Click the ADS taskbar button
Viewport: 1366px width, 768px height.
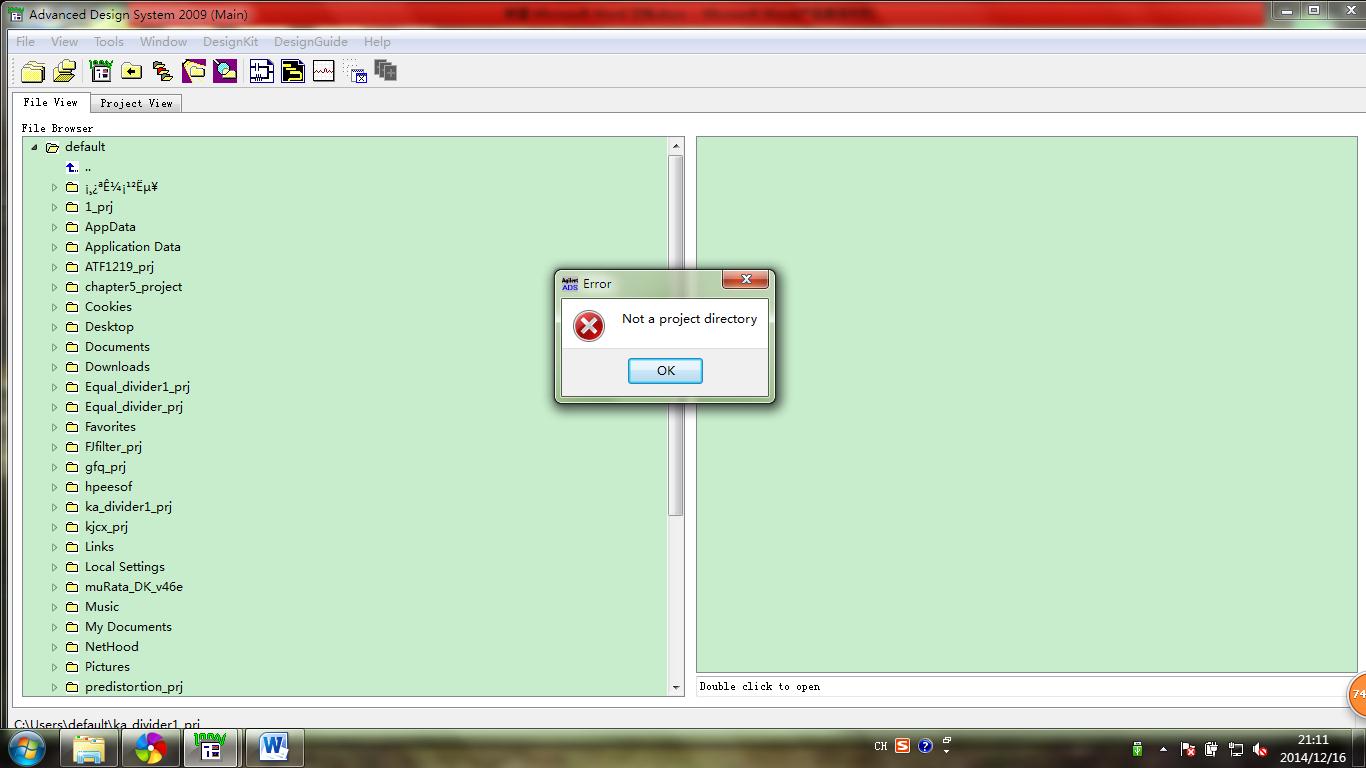point(211,748)
